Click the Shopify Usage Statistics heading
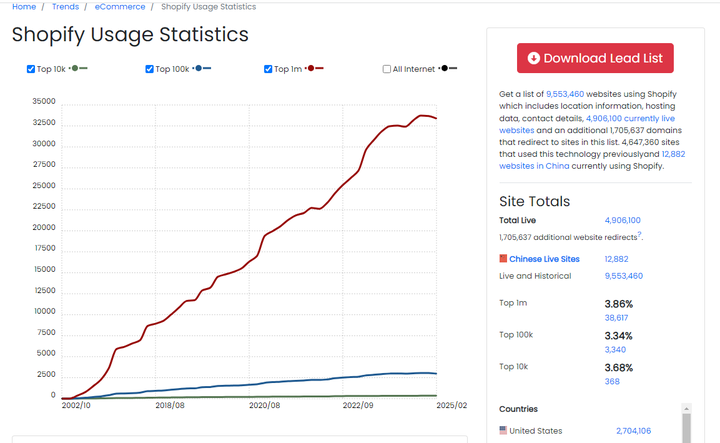 (130, 34)
